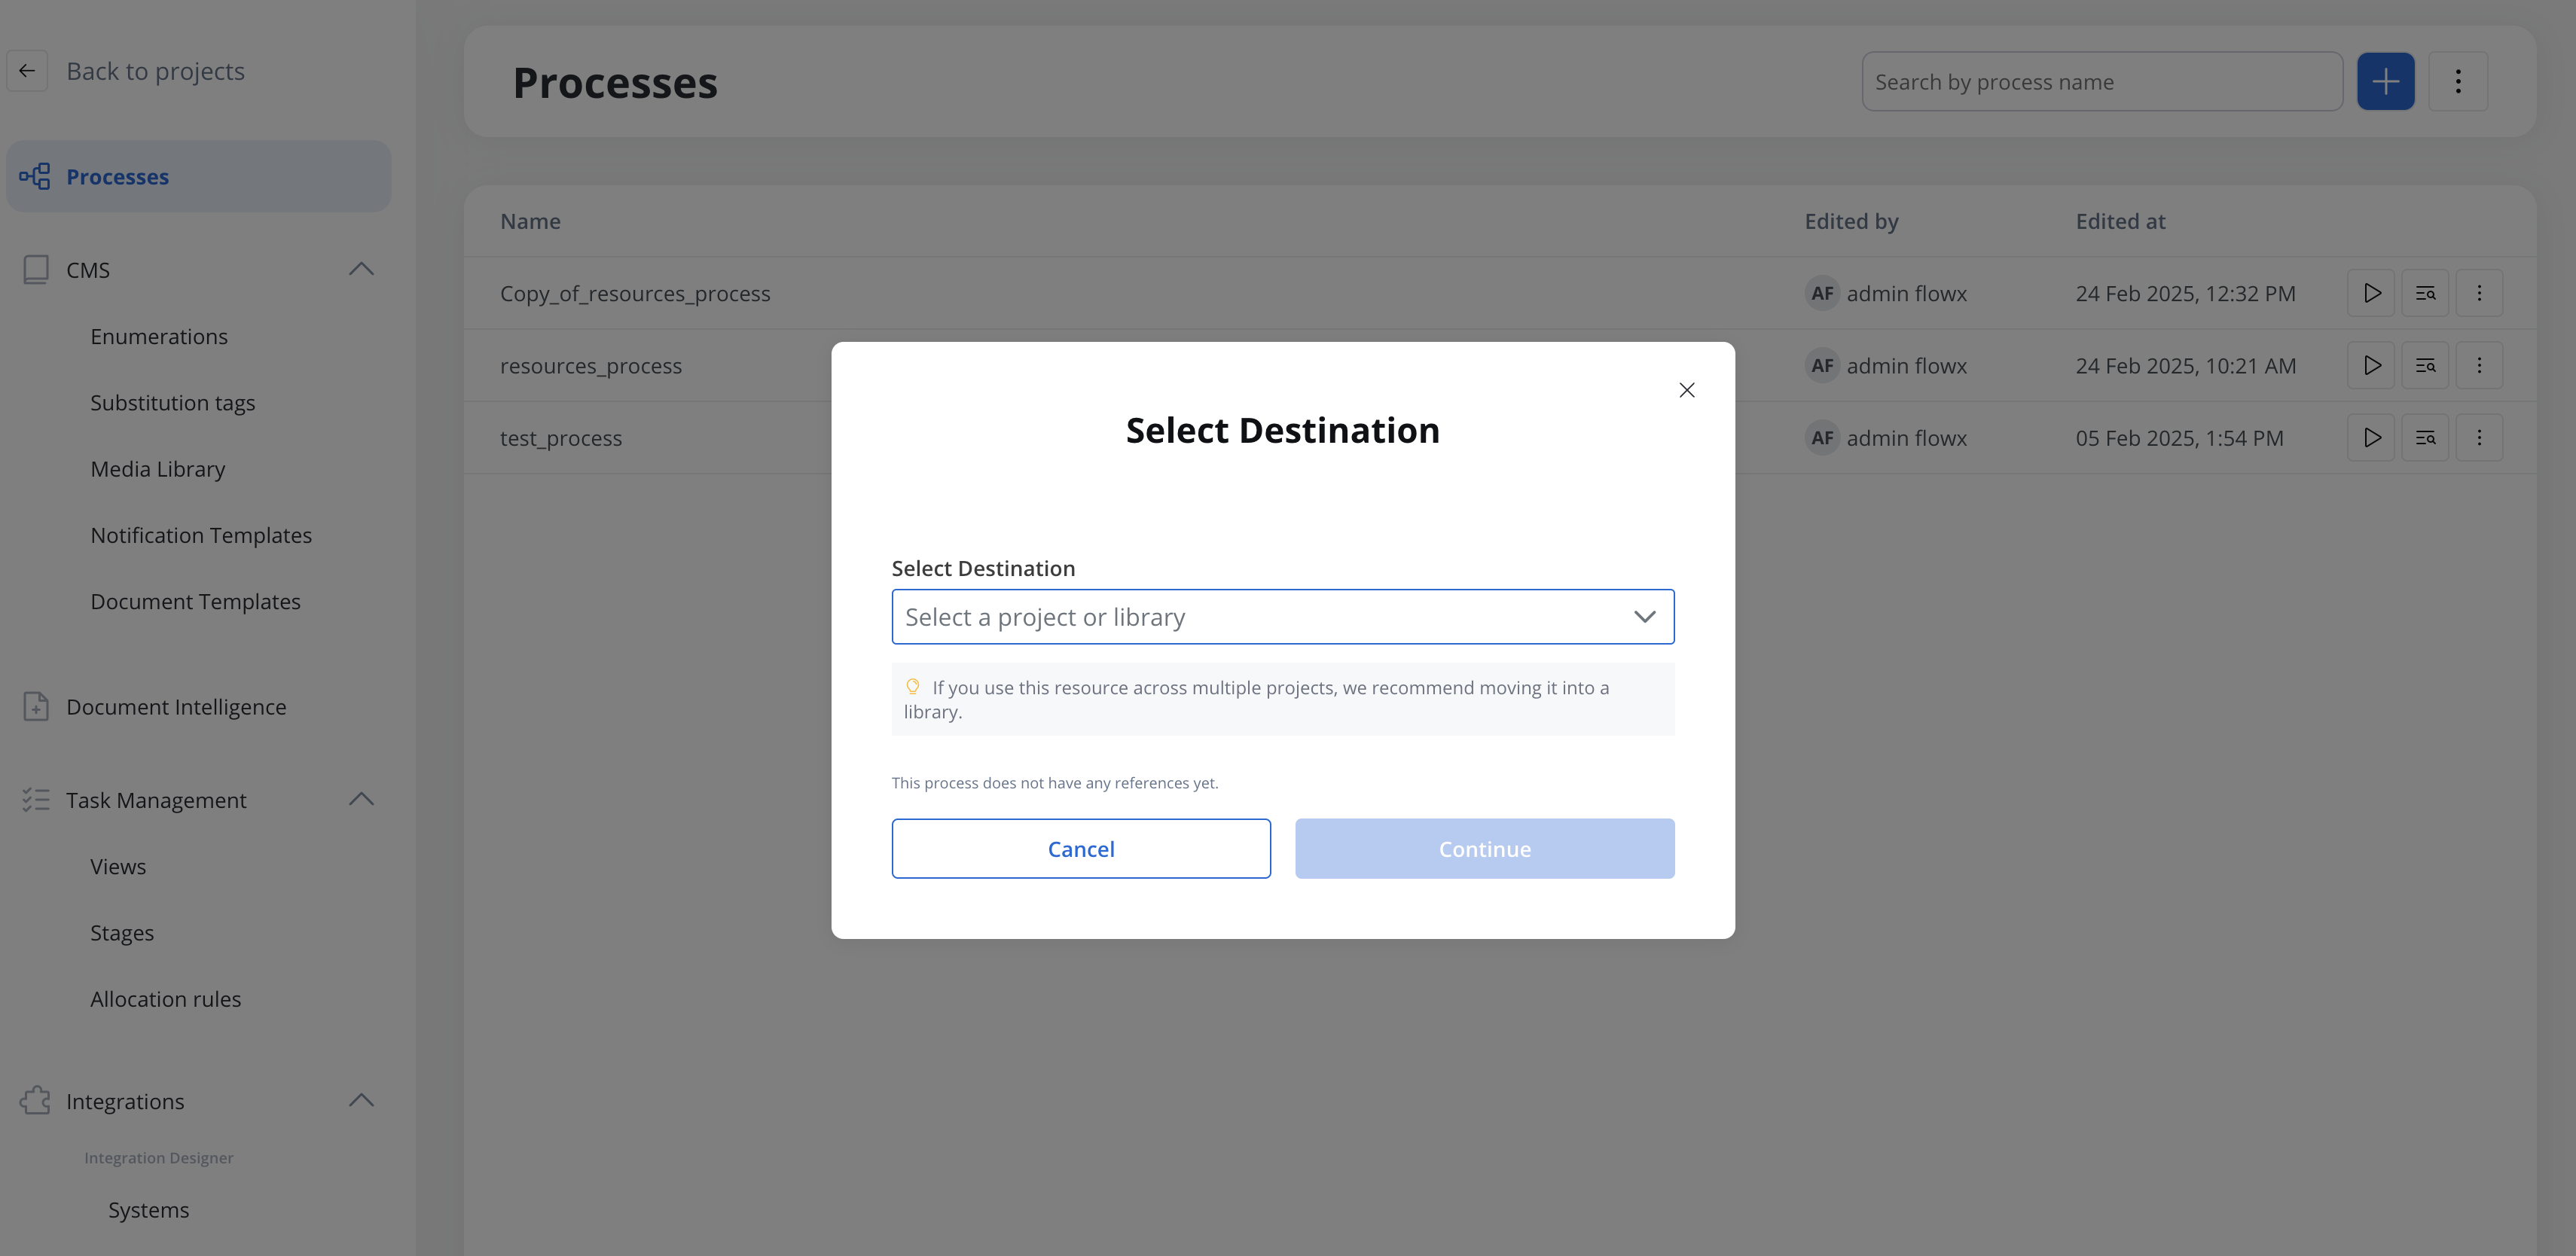Screen dimensions: 2576x1256
Task: Open the three-dot menu beside the plus button
Action: pos(2458,81)
